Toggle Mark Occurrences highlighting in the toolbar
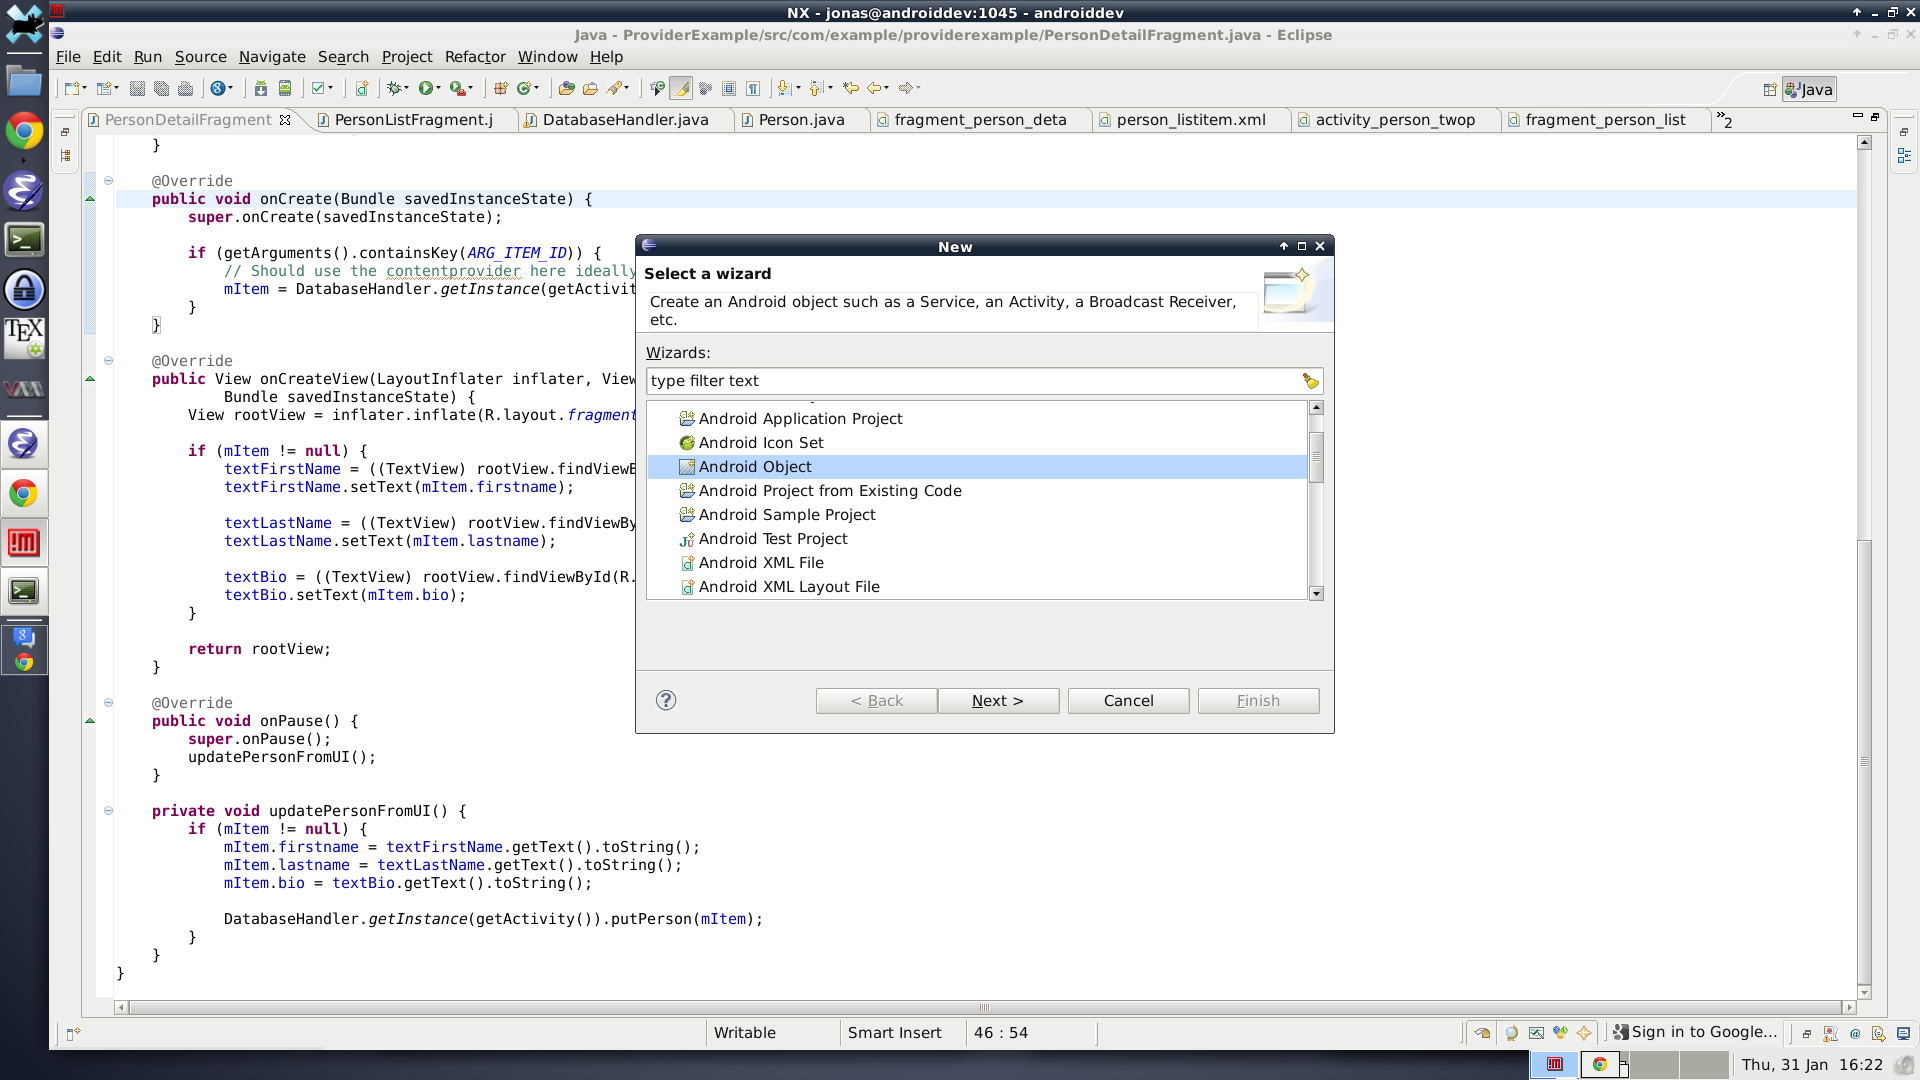Viewport: 1920px width, 1080px height. click(x=681, y=88)
